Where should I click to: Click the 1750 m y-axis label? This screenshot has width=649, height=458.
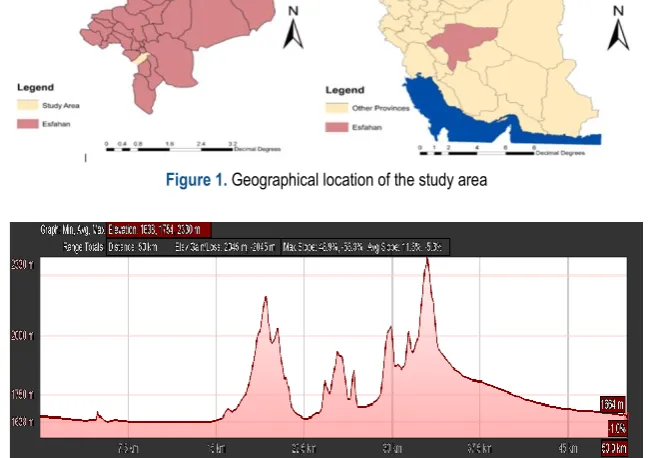click(x=22, y=394)
